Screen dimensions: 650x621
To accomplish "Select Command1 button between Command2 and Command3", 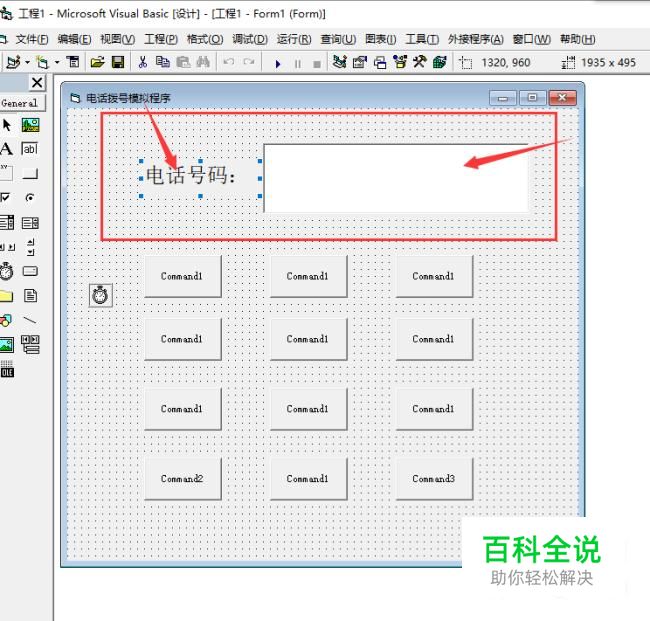I will 308,479.
